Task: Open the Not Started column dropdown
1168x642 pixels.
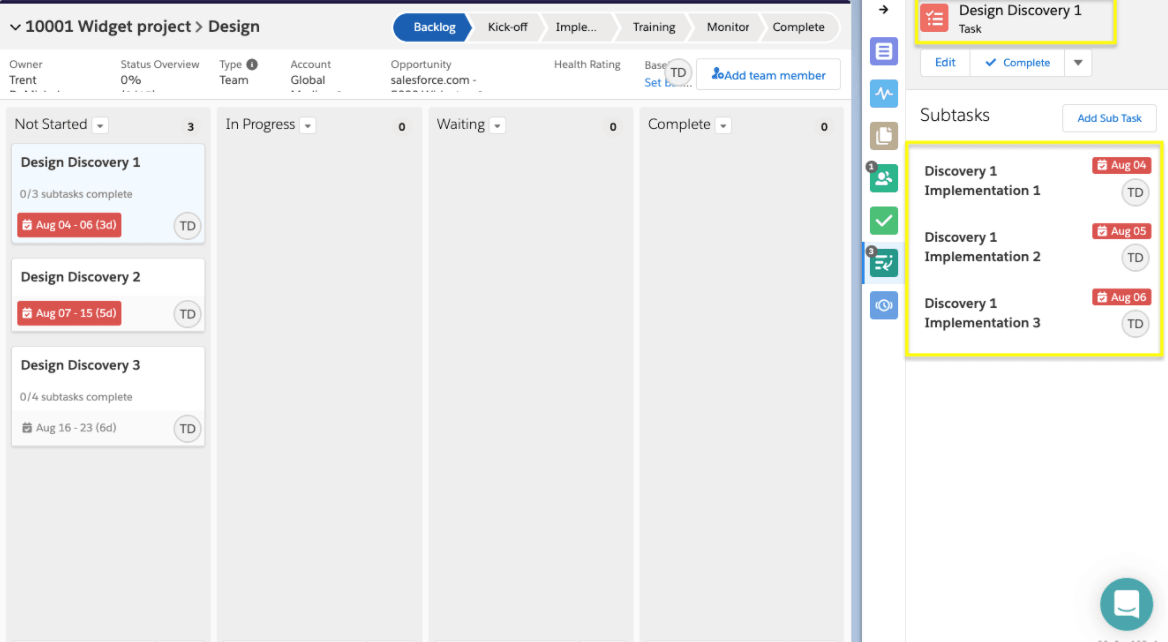Action: [x=100, y=125]
